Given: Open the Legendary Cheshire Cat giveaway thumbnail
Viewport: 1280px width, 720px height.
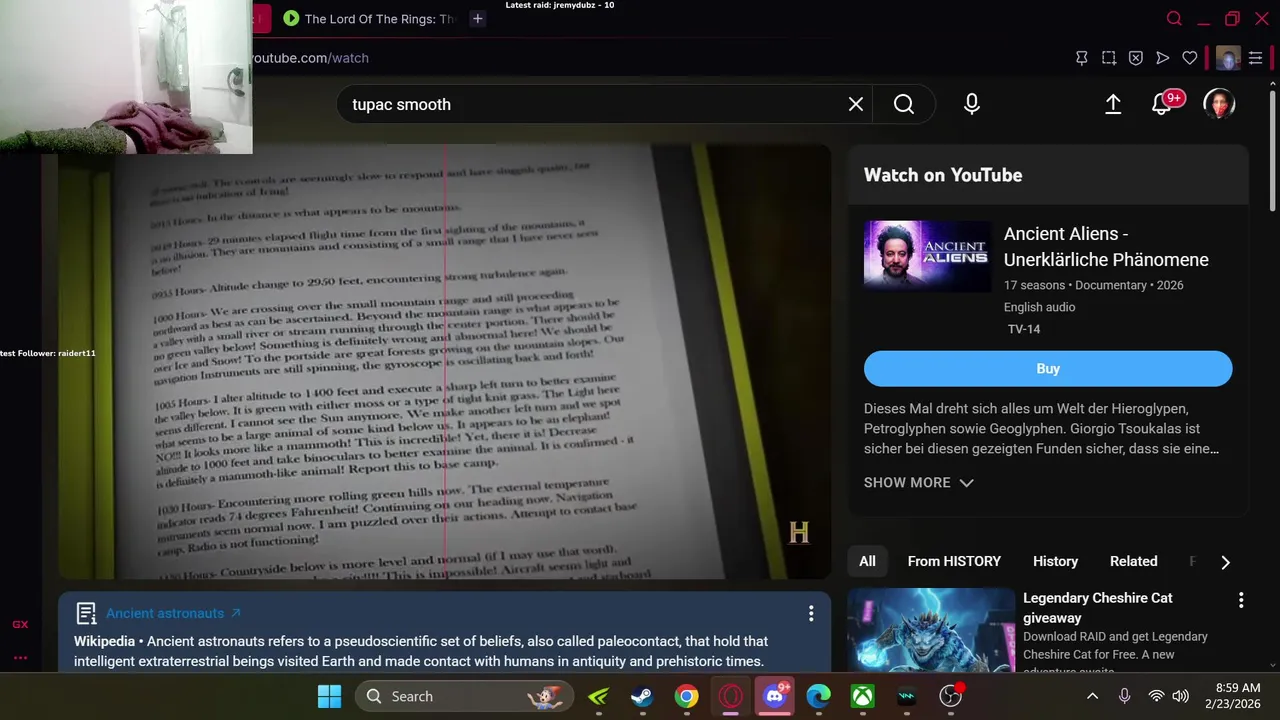Looking at the screenshot, I should (x=931, y=630).
